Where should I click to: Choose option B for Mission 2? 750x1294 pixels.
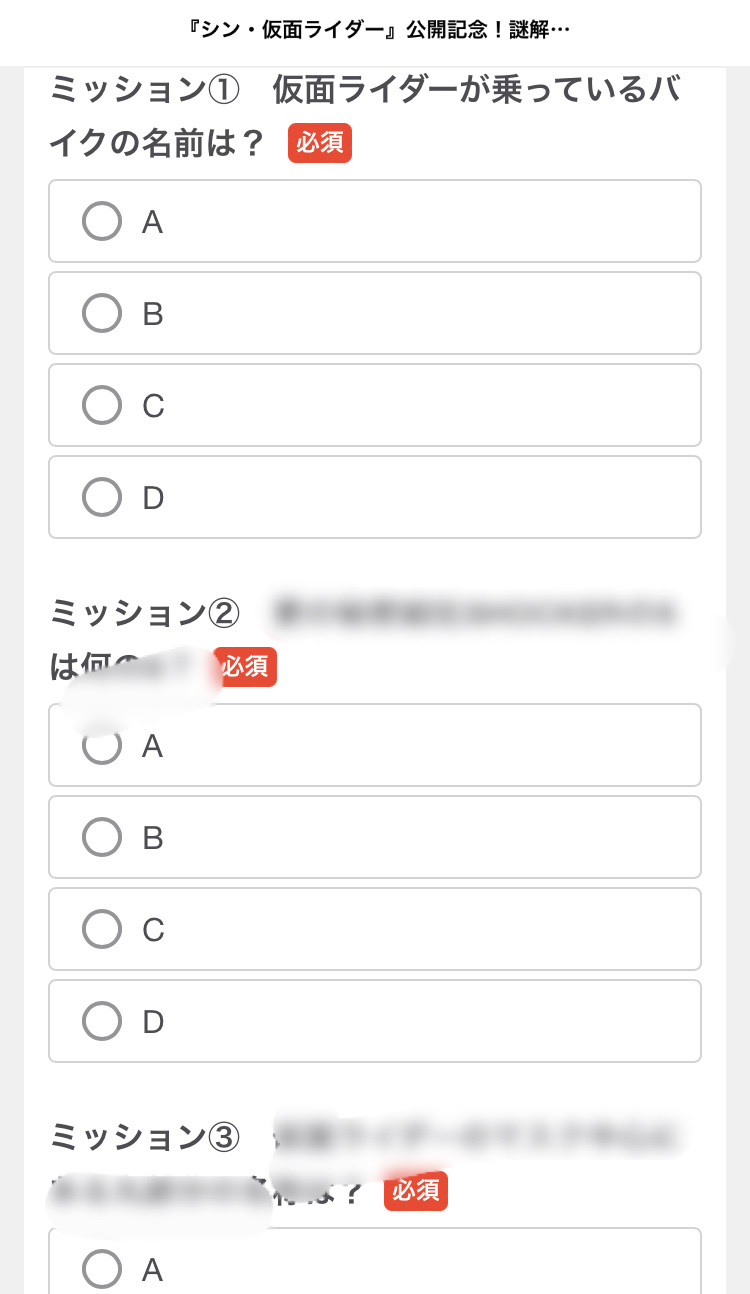[x=102, y=837]
